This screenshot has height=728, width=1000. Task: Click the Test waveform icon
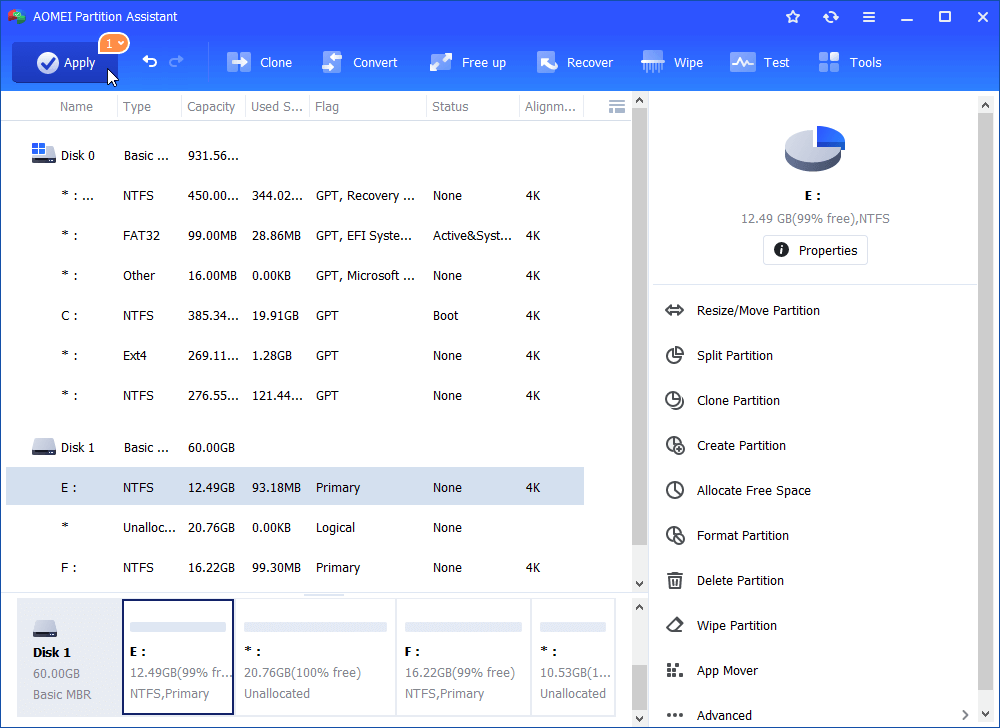[x=743, y=62]
